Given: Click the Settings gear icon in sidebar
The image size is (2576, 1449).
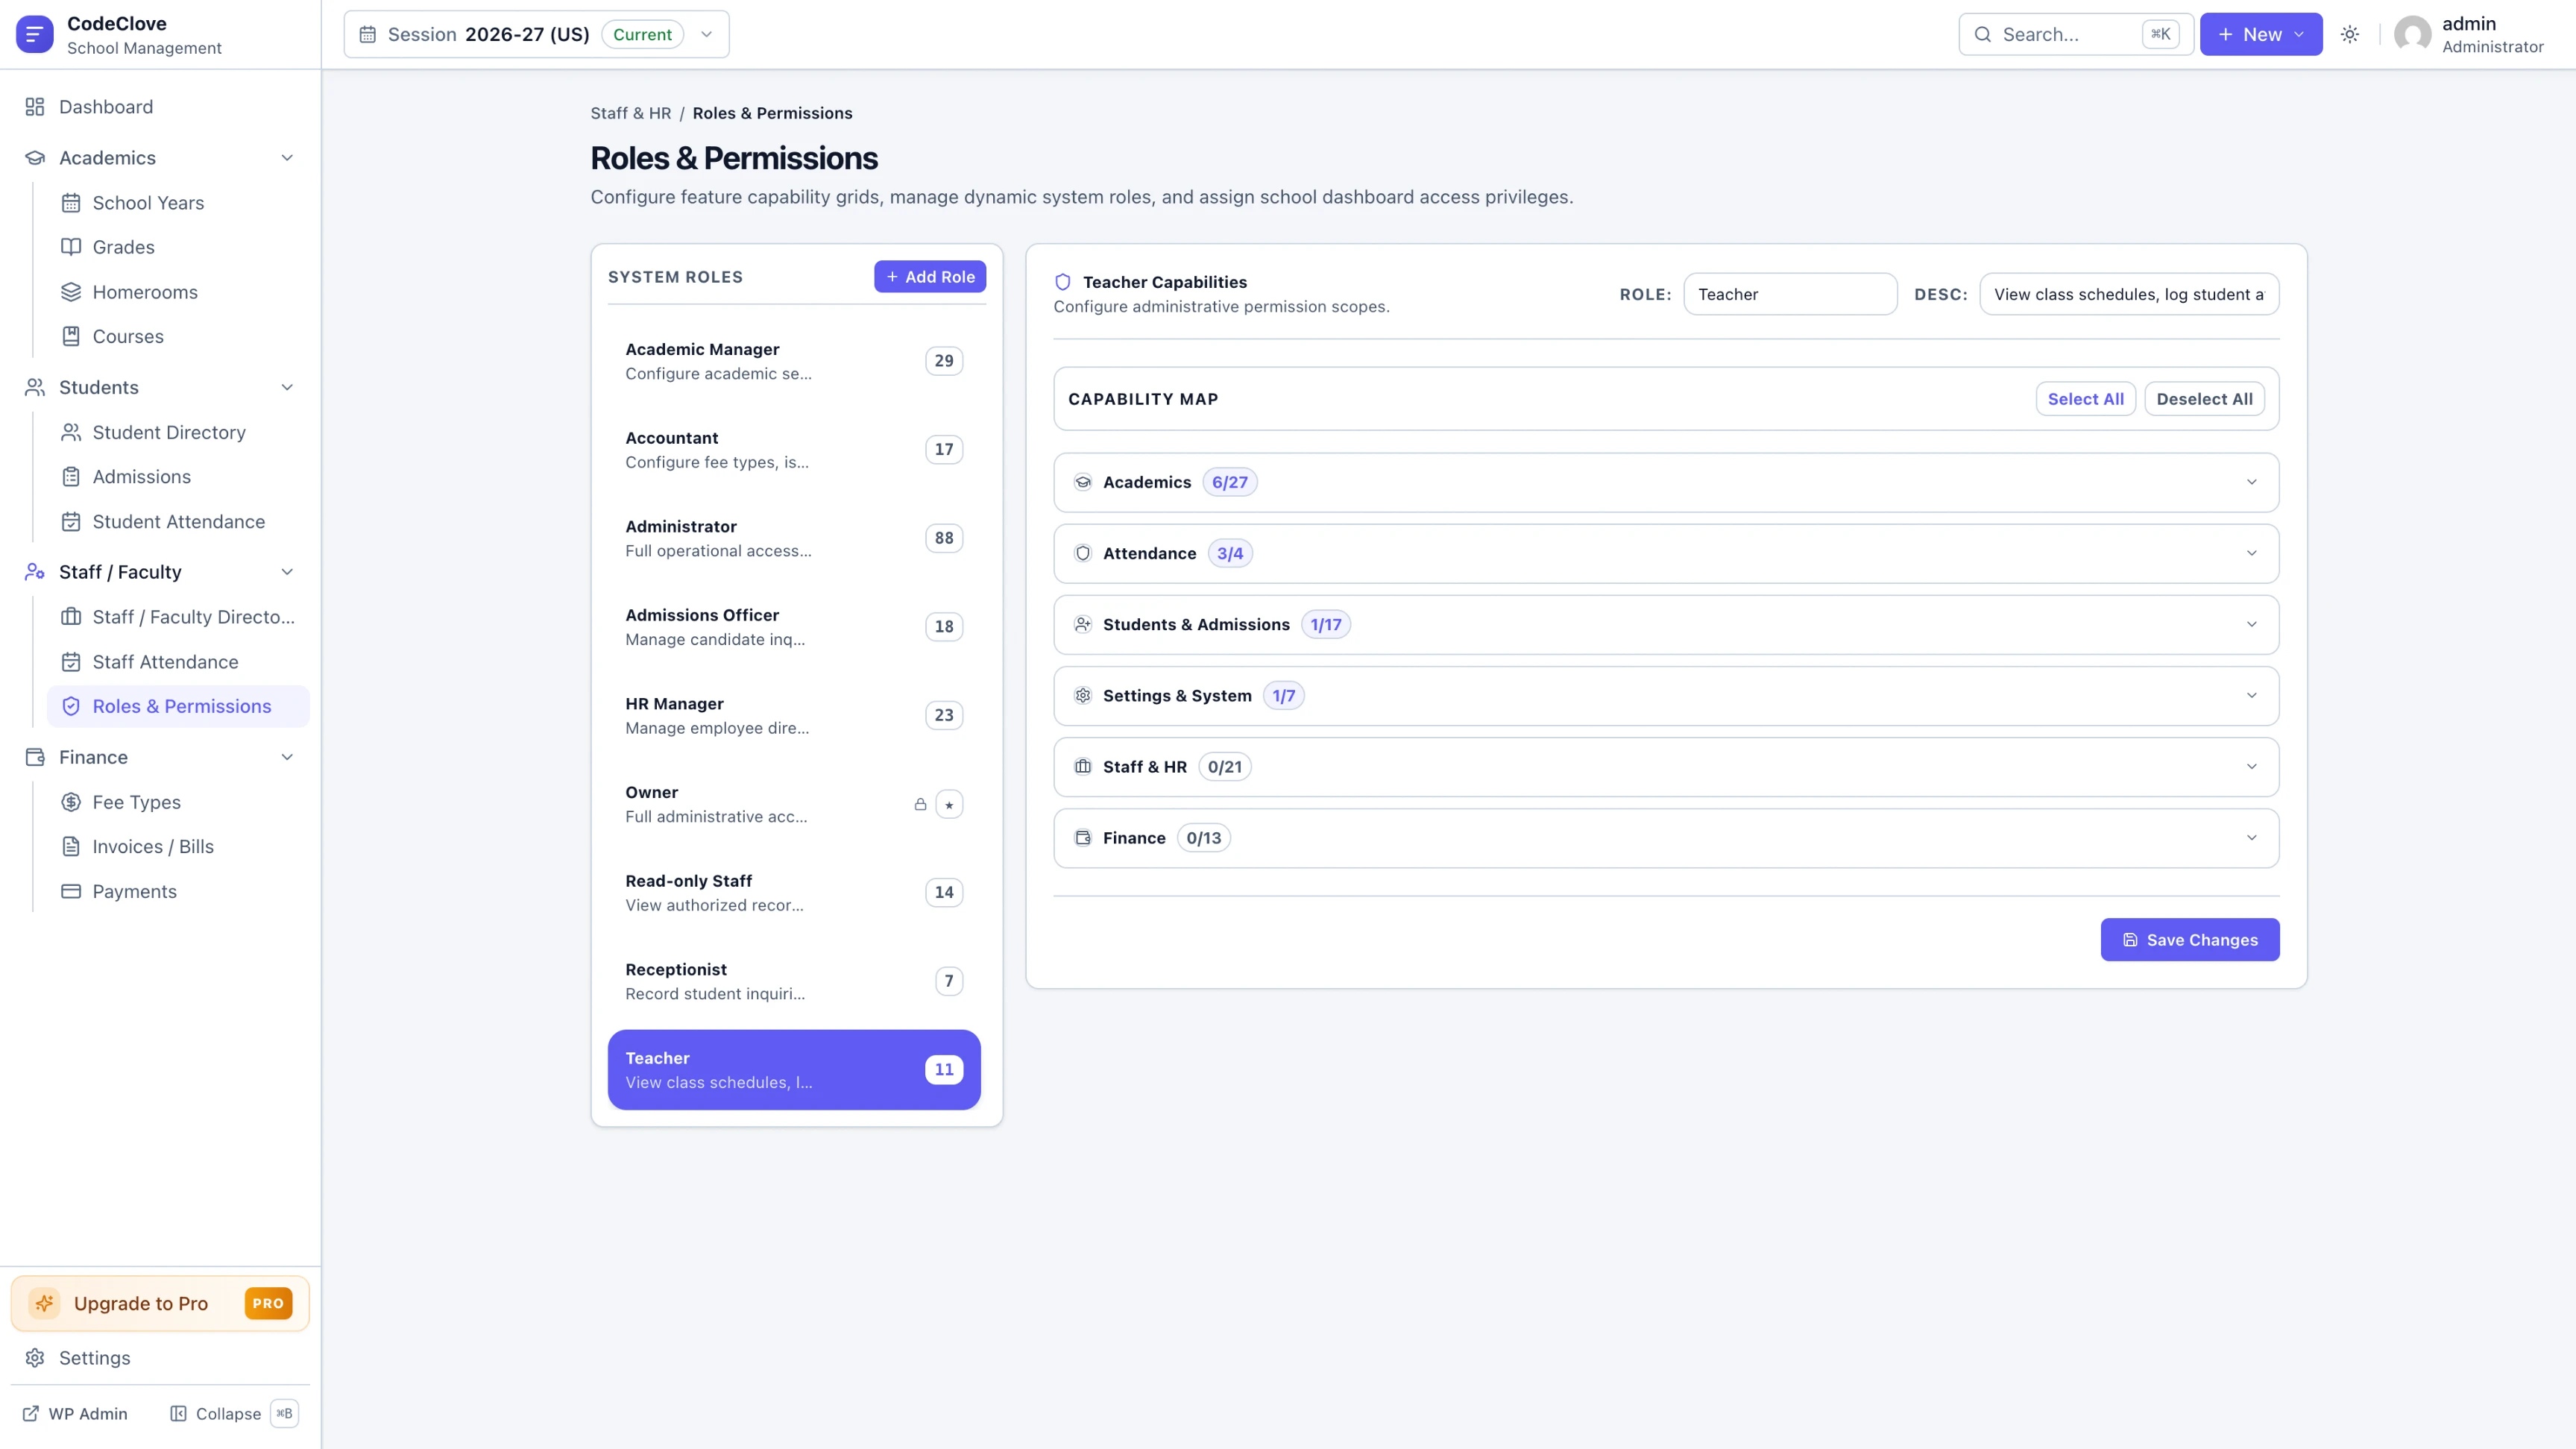Looking at the screenshot, I should pyautogui.click(x=35, y=1358).
